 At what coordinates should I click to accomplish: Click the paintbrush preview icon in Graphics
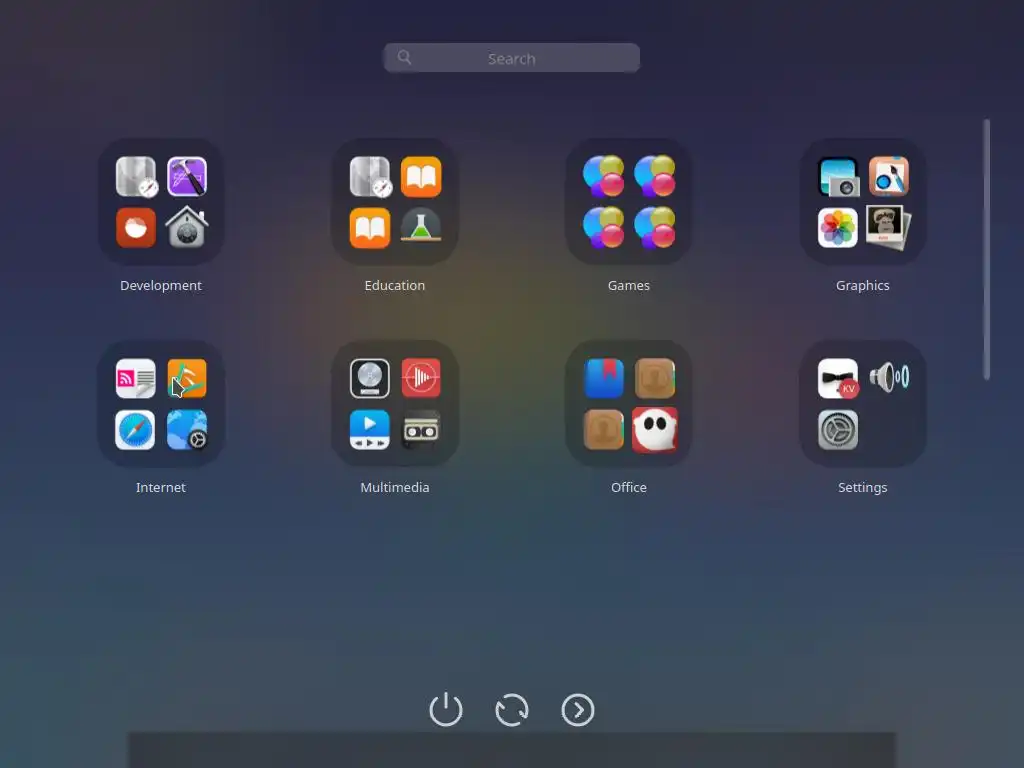tap(888, 176)
